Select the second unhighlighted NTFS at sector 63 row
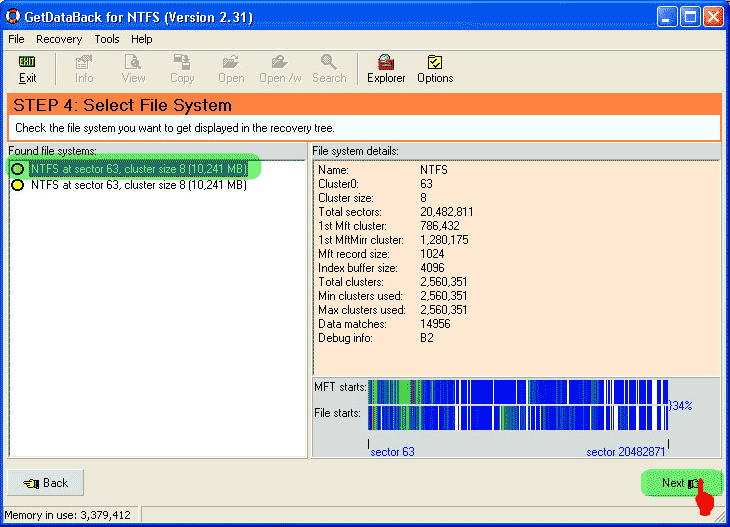This screenshot has width=730, height=527. pos(139,185)
